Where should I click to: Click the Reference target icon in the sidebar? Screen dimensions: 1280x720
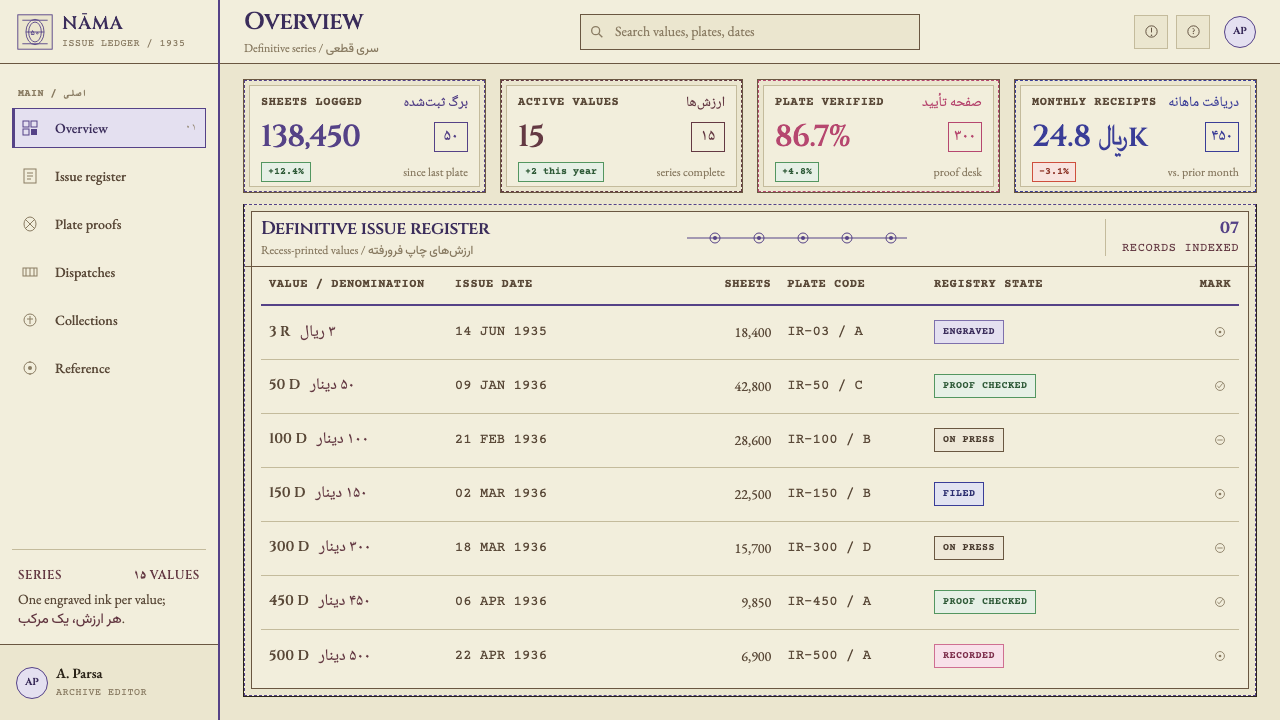coord(30,368)
